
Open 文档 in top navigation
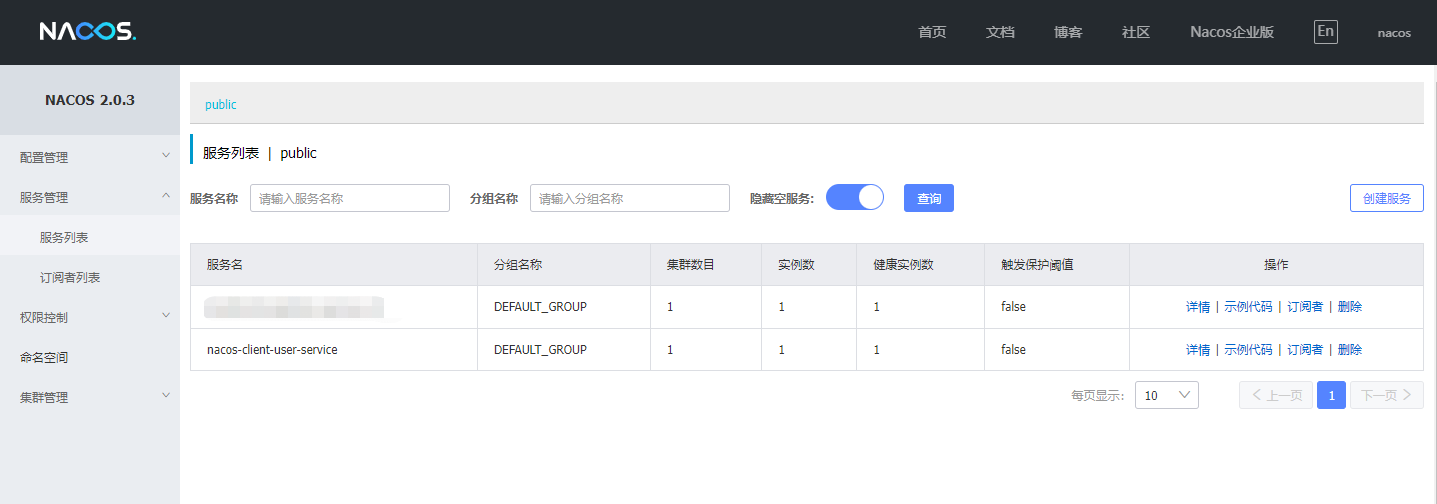pos(1000,32)
